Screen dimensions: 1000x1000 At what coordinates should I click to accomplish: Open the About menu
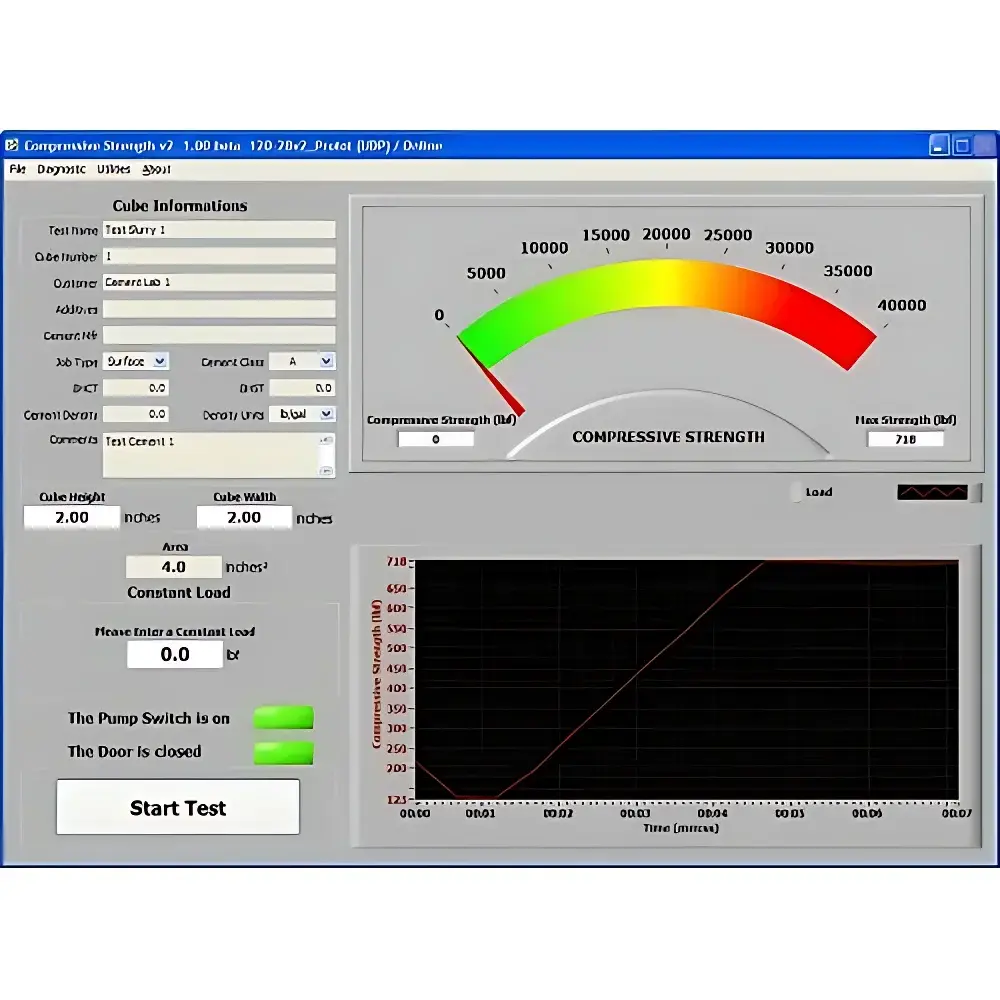[156, 170]
